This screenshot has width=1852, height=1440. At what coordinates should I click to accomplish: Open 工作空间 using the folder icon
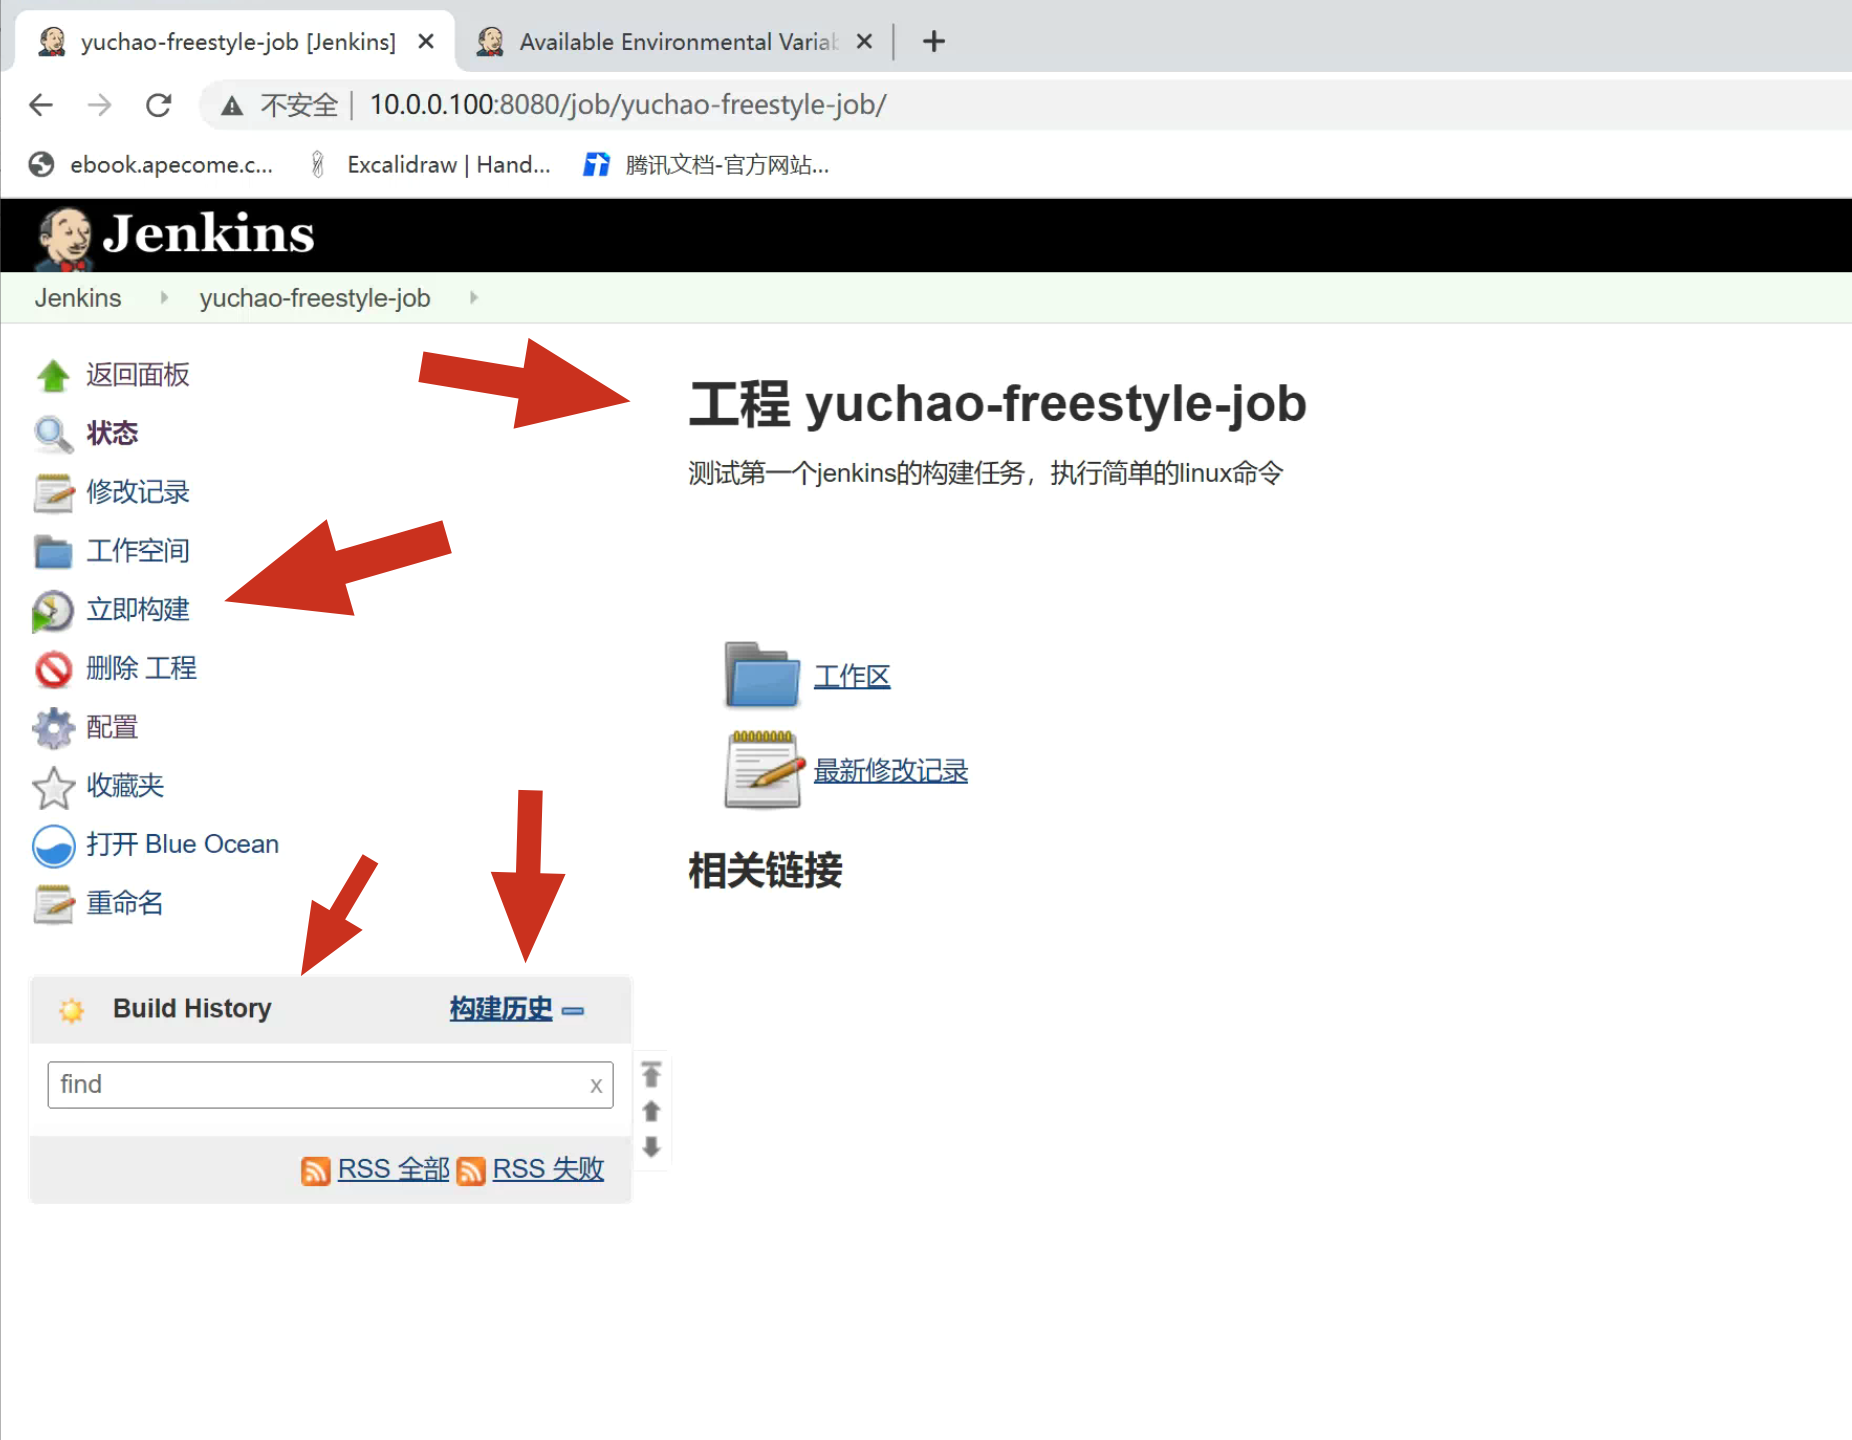click(x=53, y=551)
